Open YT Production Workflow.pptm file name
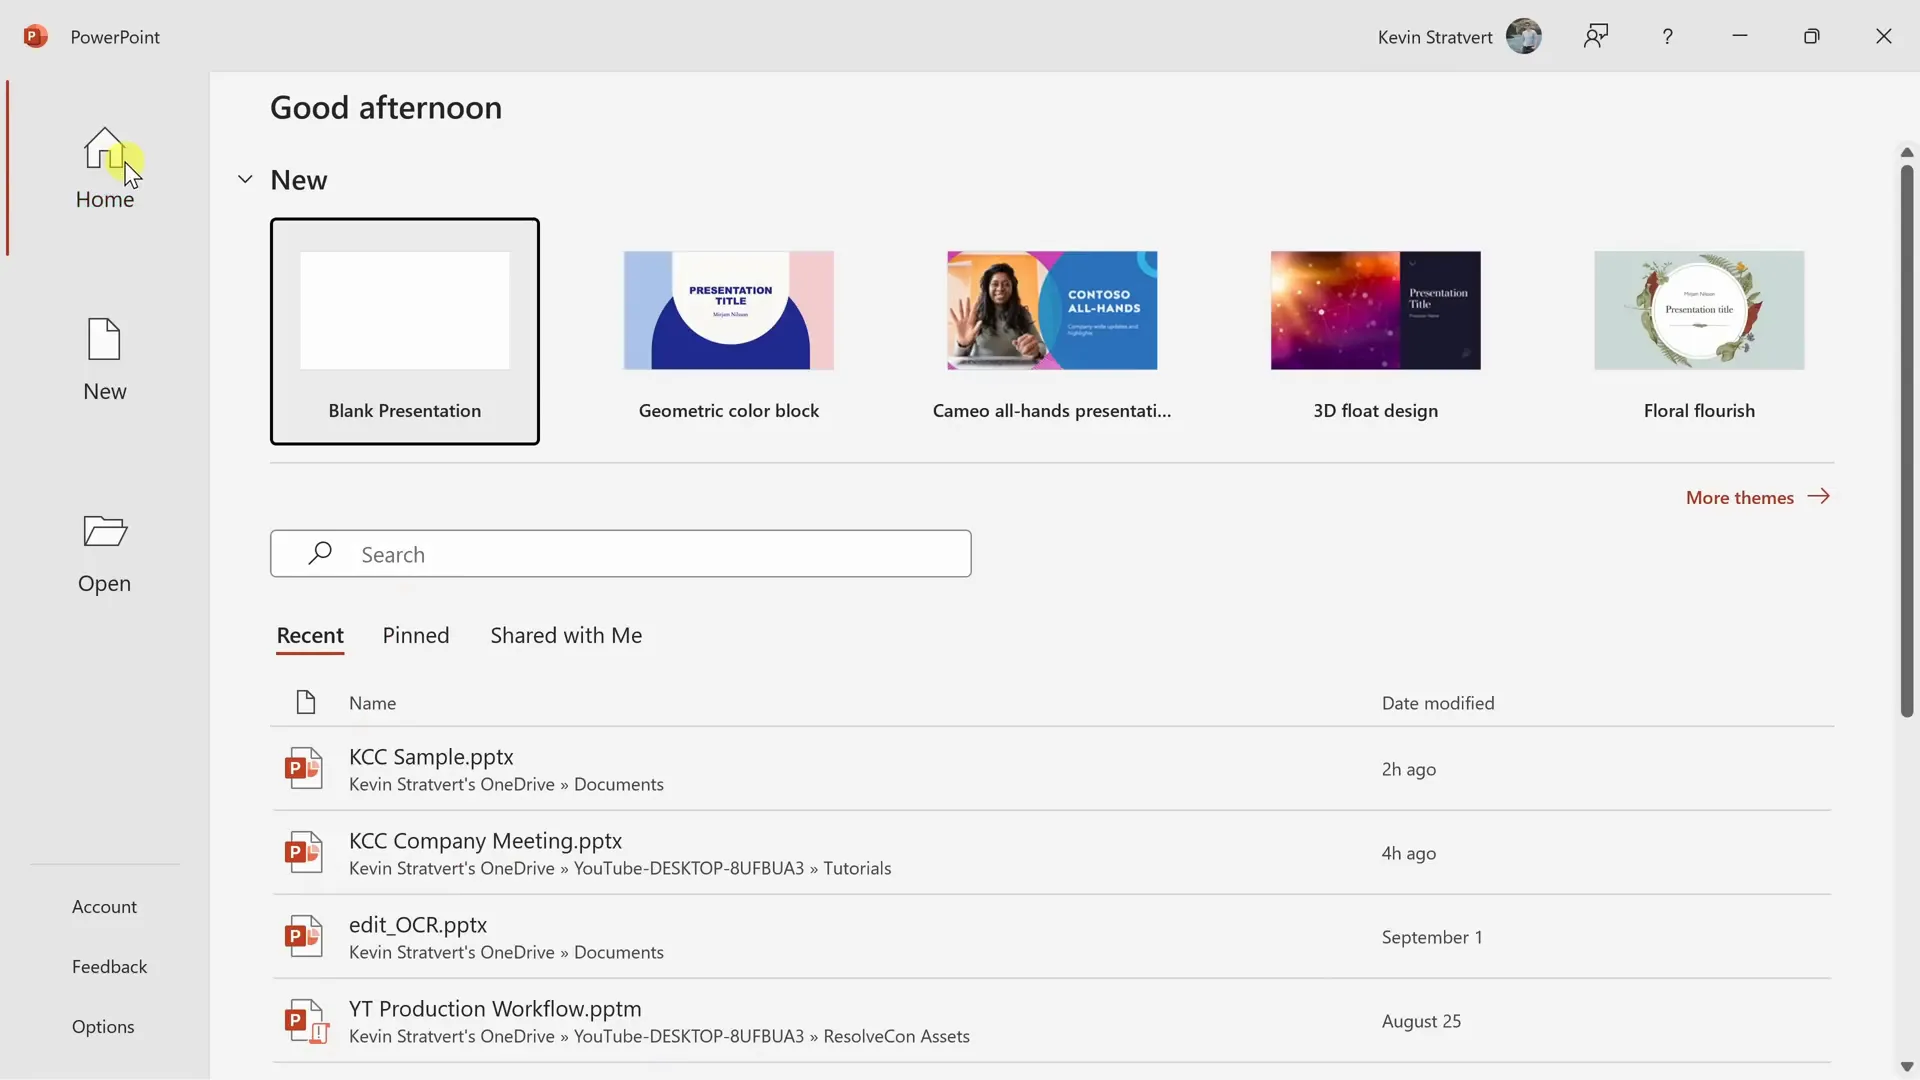The width and height of the screenshot is (1920, 1080). (495, 1009)
